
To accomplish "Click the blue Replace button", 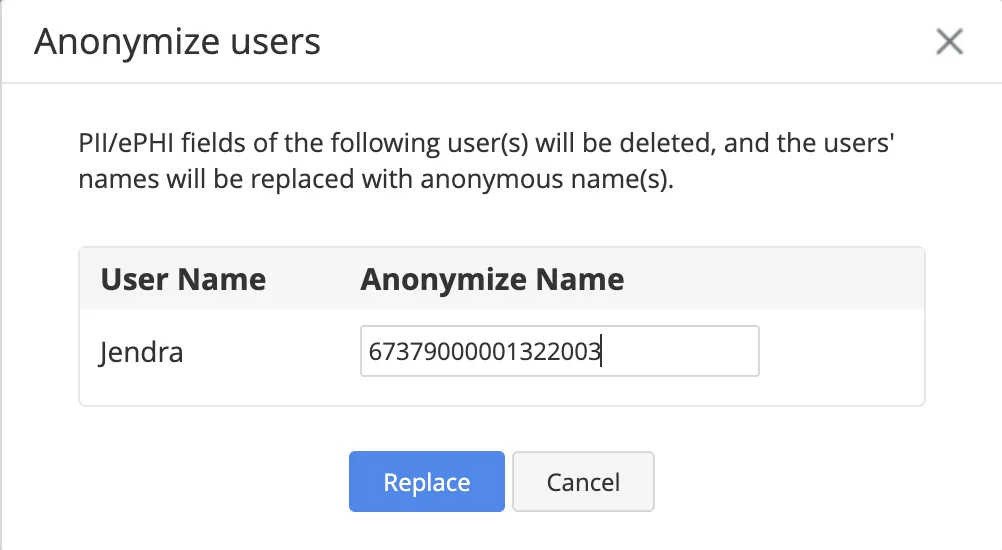I will (426, 482).
